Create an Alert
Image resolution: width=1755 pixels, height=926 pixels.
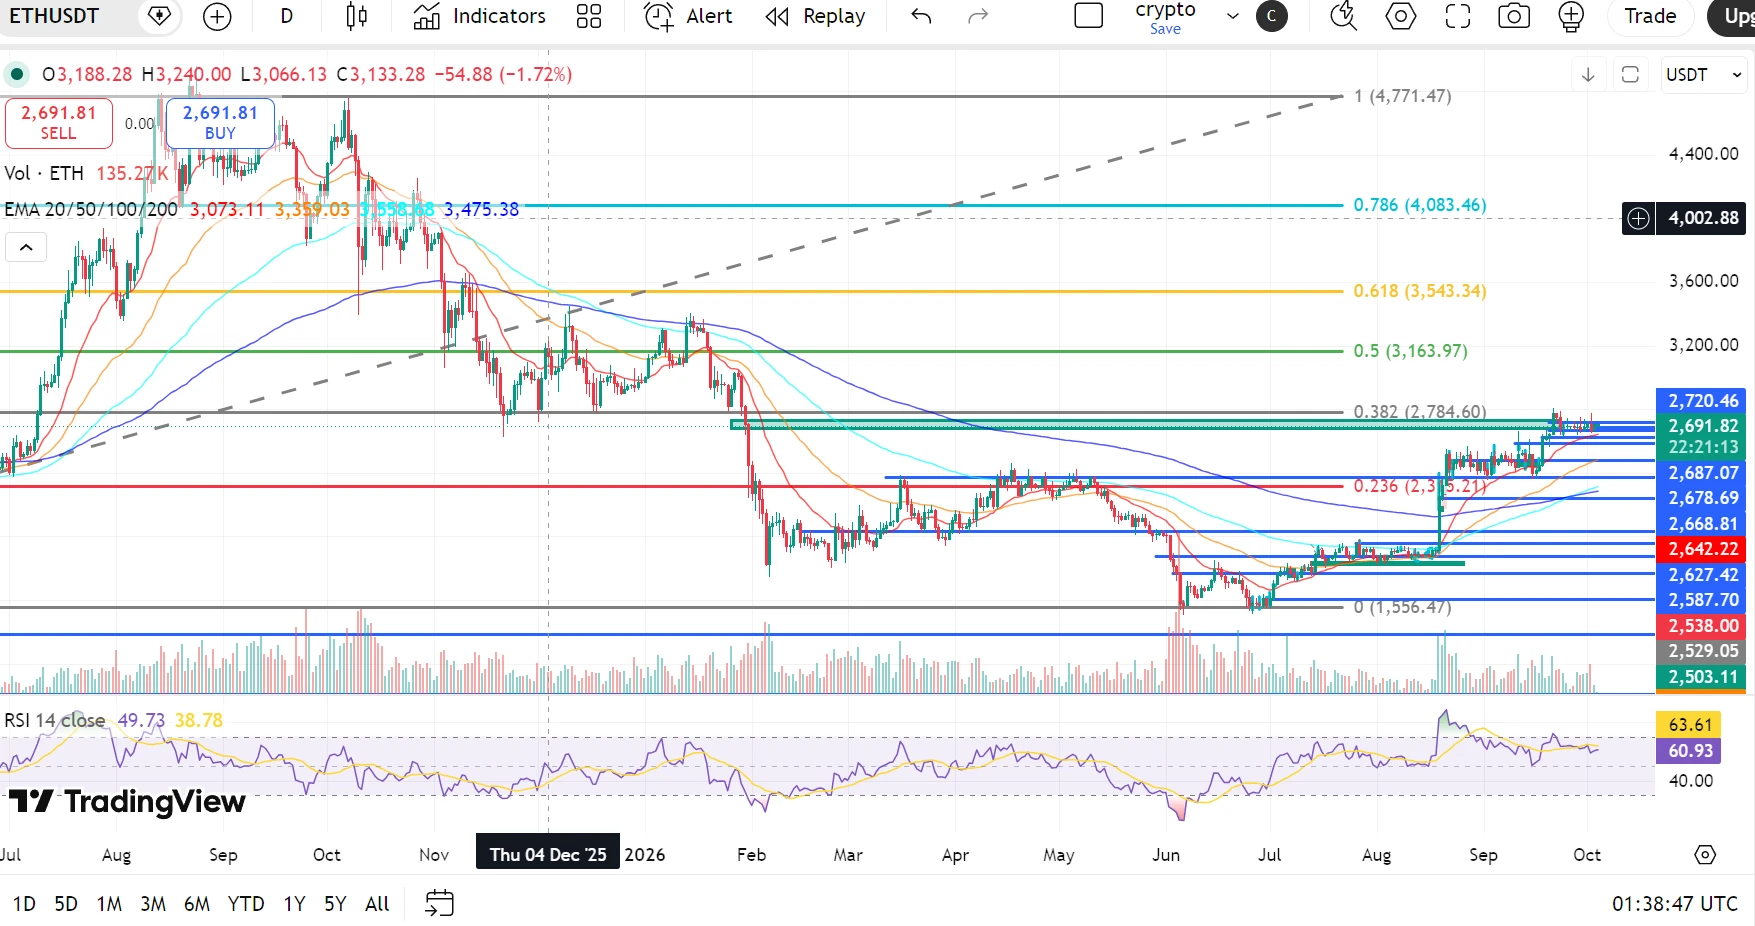[688, 16]
